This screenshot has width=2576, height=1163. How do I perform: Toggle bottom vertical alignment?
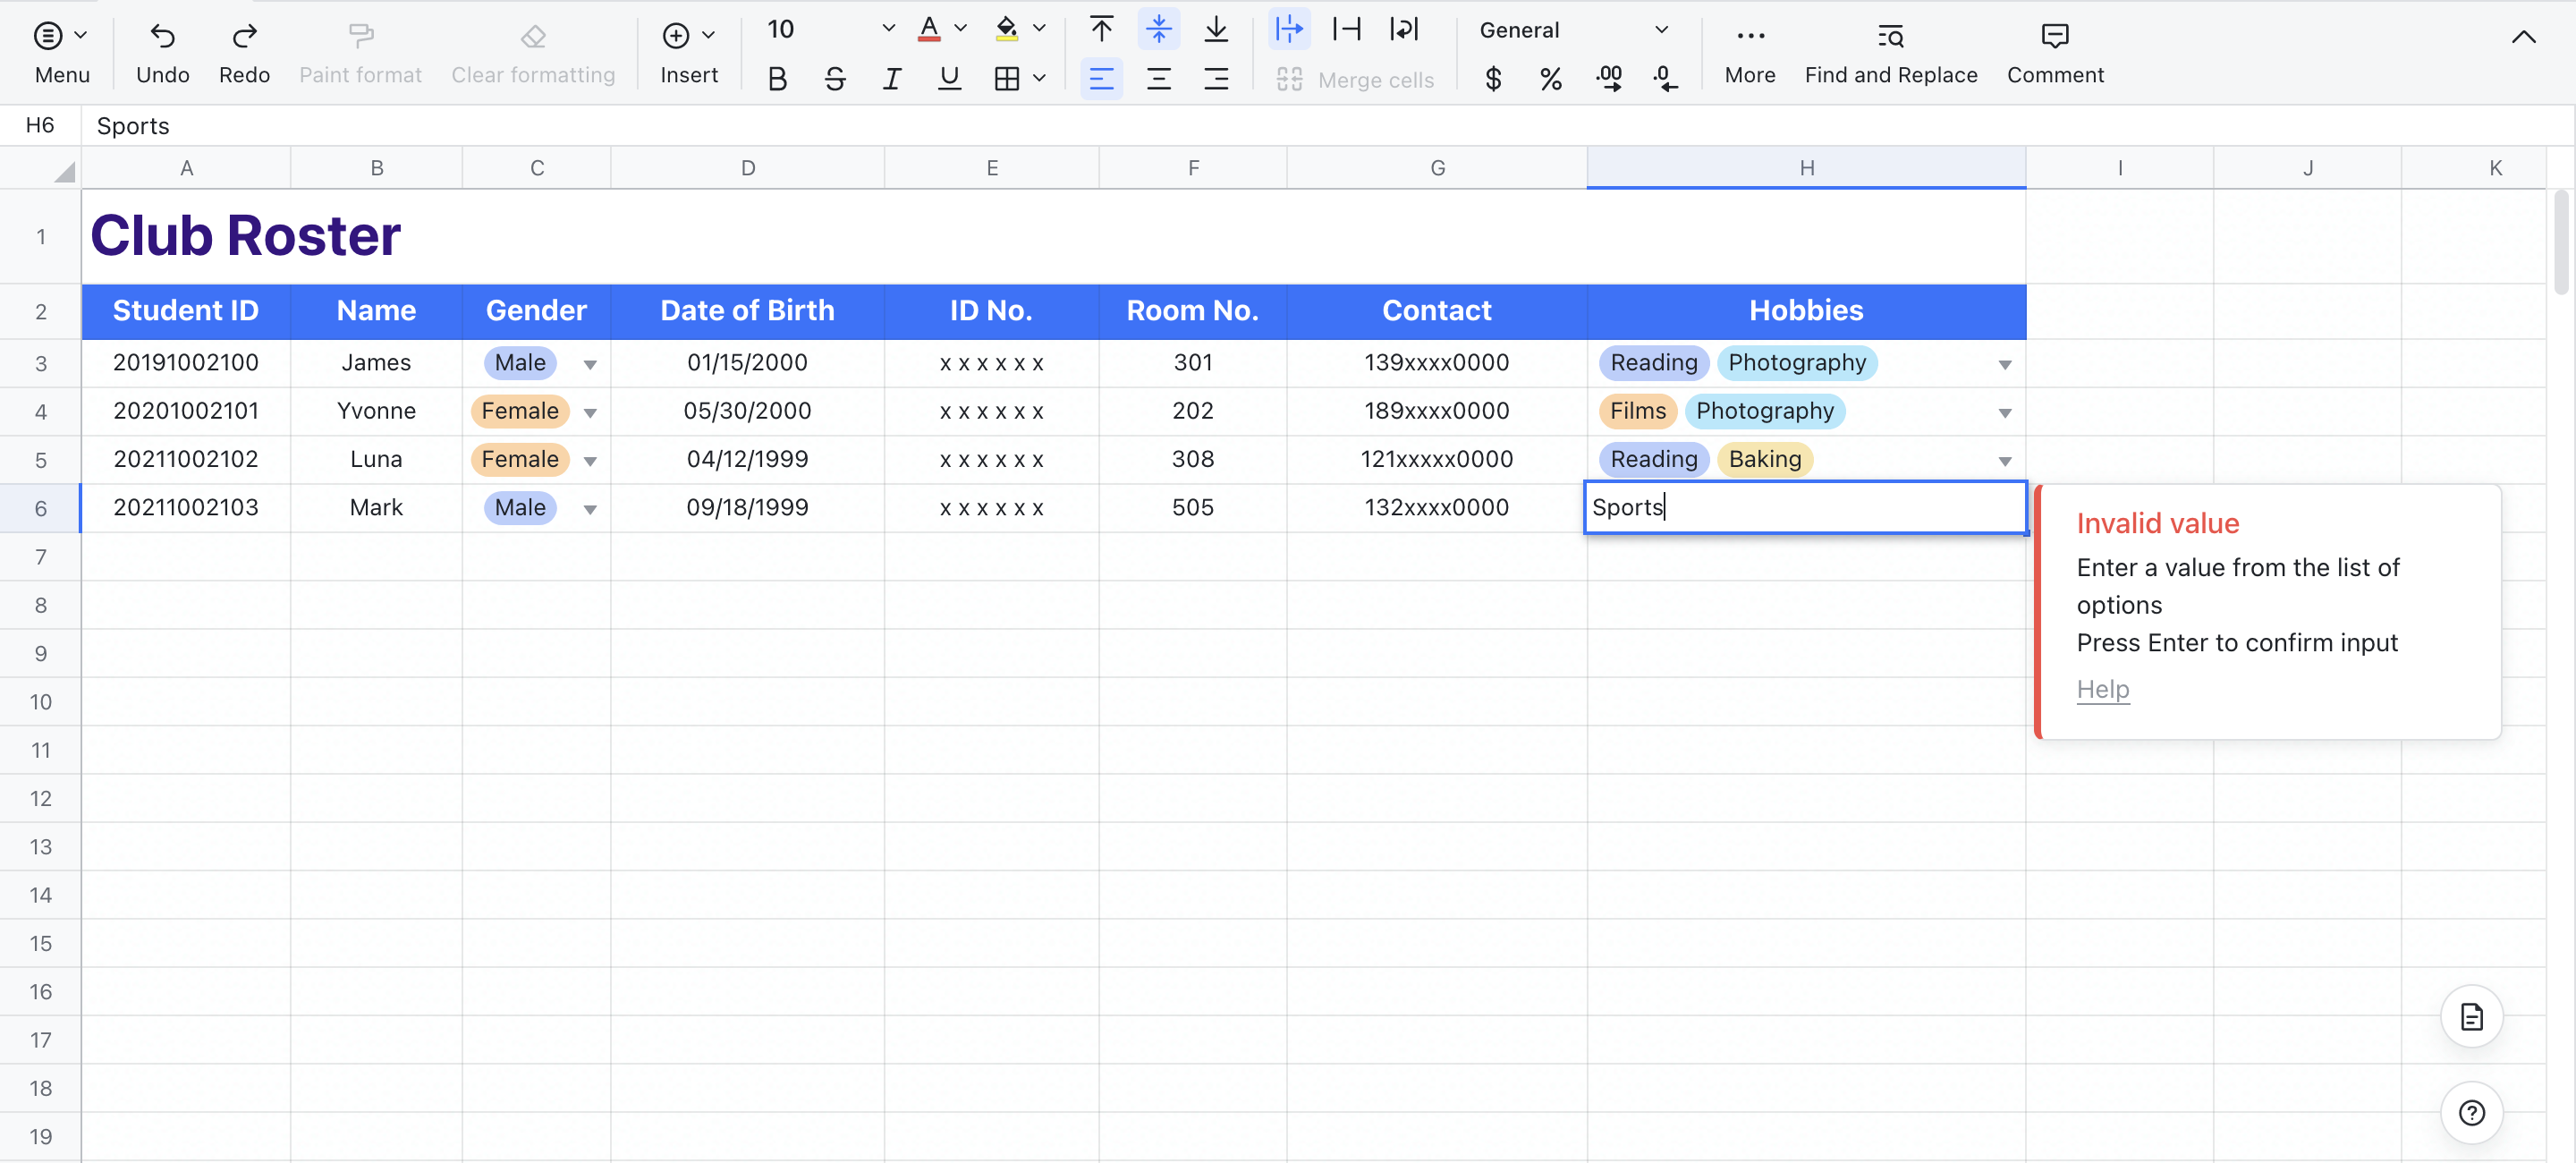[x=1216, y=29]
